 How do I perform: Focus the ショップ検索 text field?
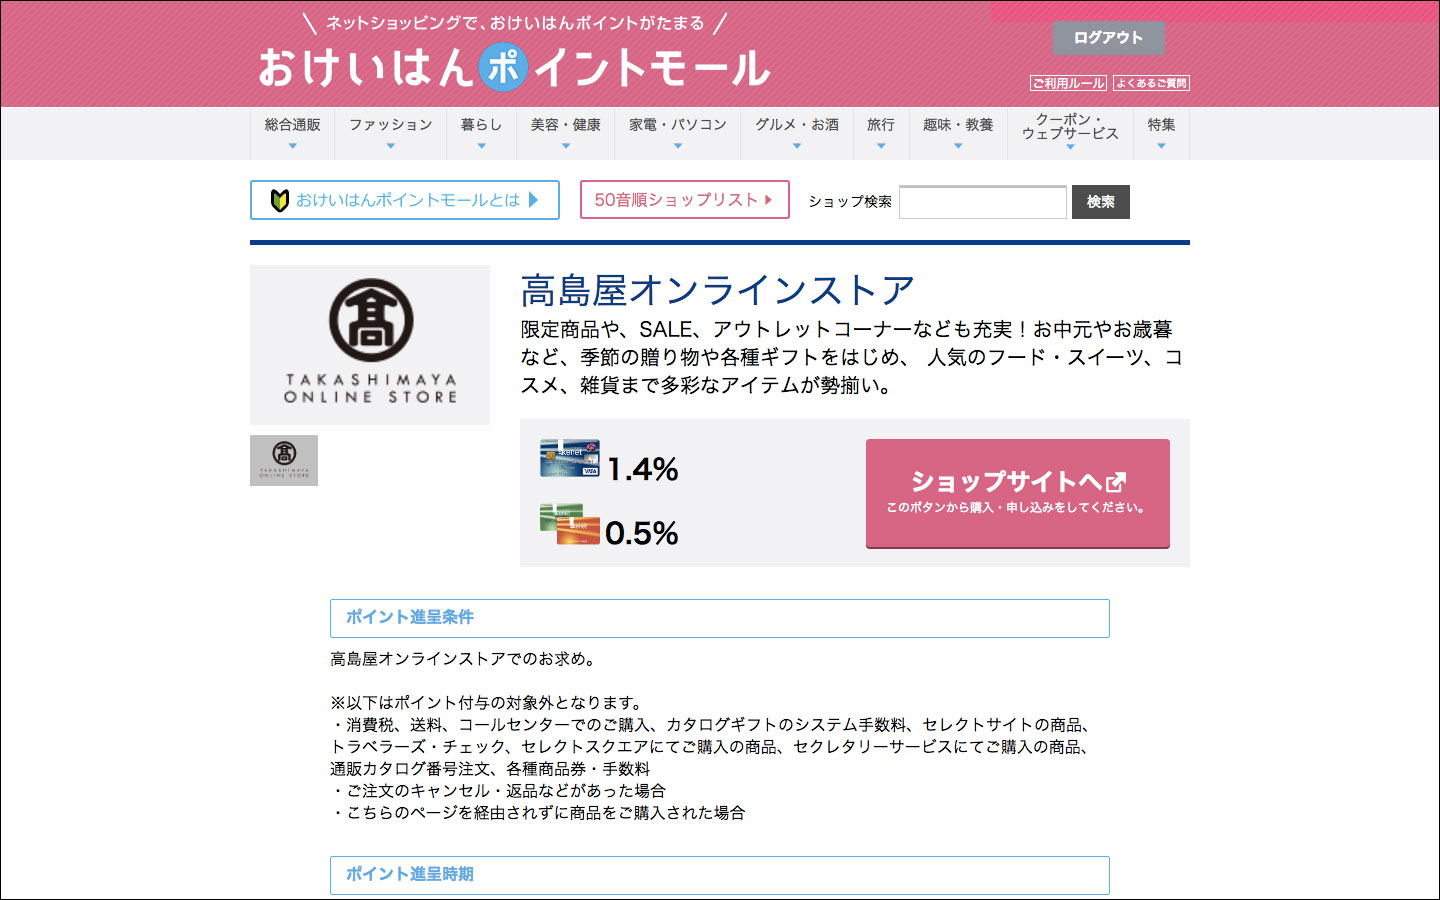click(983, 202)
